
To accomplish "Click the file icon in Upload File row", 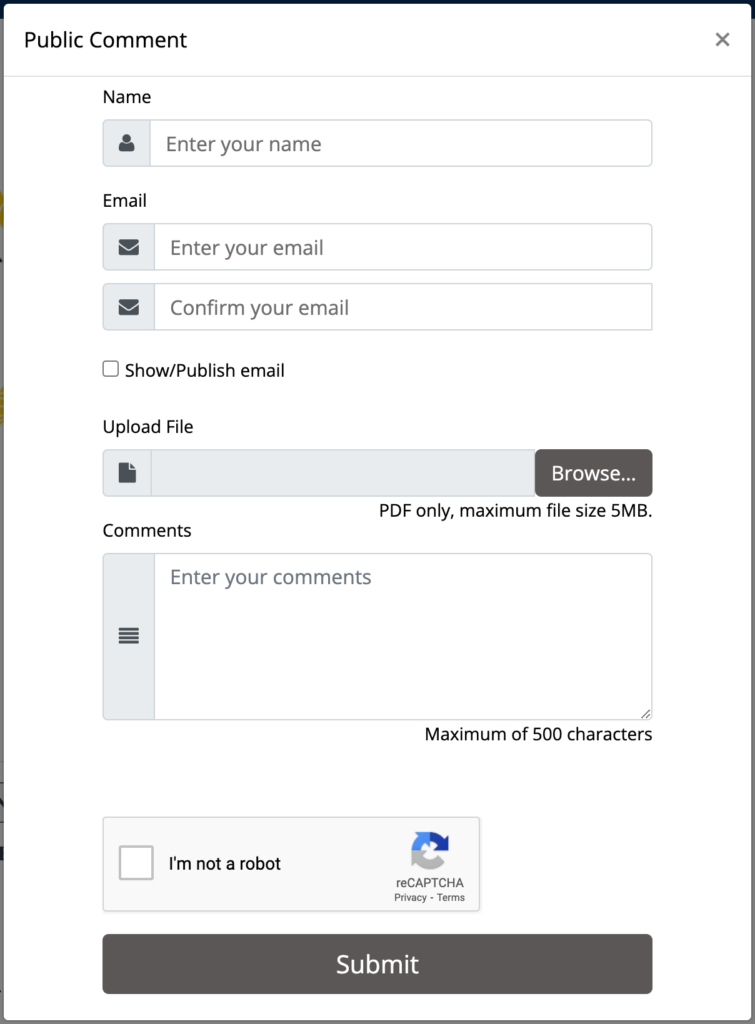I will click(x=127, y=473).
